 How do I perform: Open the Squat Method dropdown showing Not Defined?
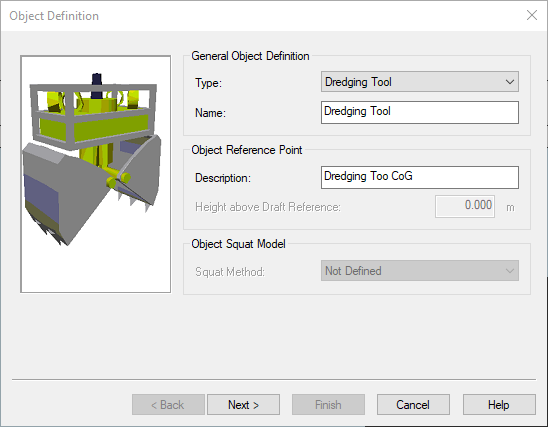click(x=419, y=270)
